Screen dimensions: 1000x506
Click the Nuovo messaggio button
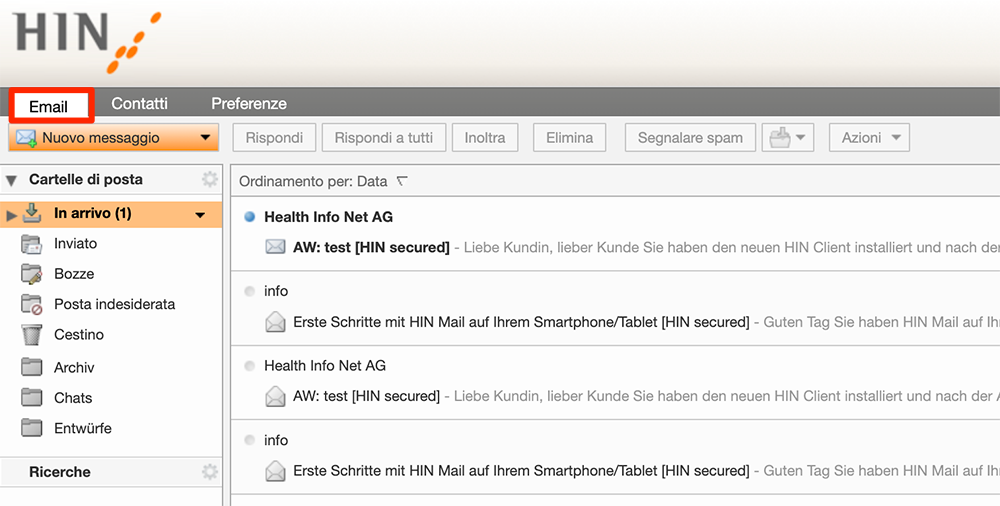tap(114, 138)
